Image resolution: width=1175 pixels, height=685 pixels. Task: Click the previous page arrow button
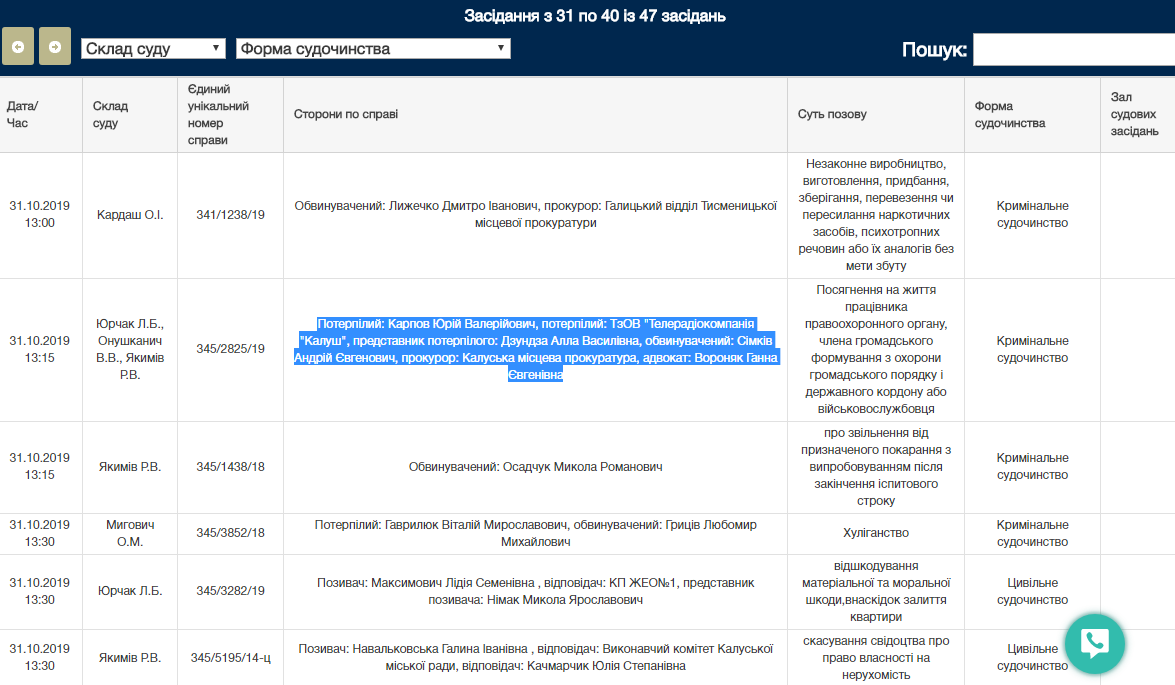coord(18,46)
